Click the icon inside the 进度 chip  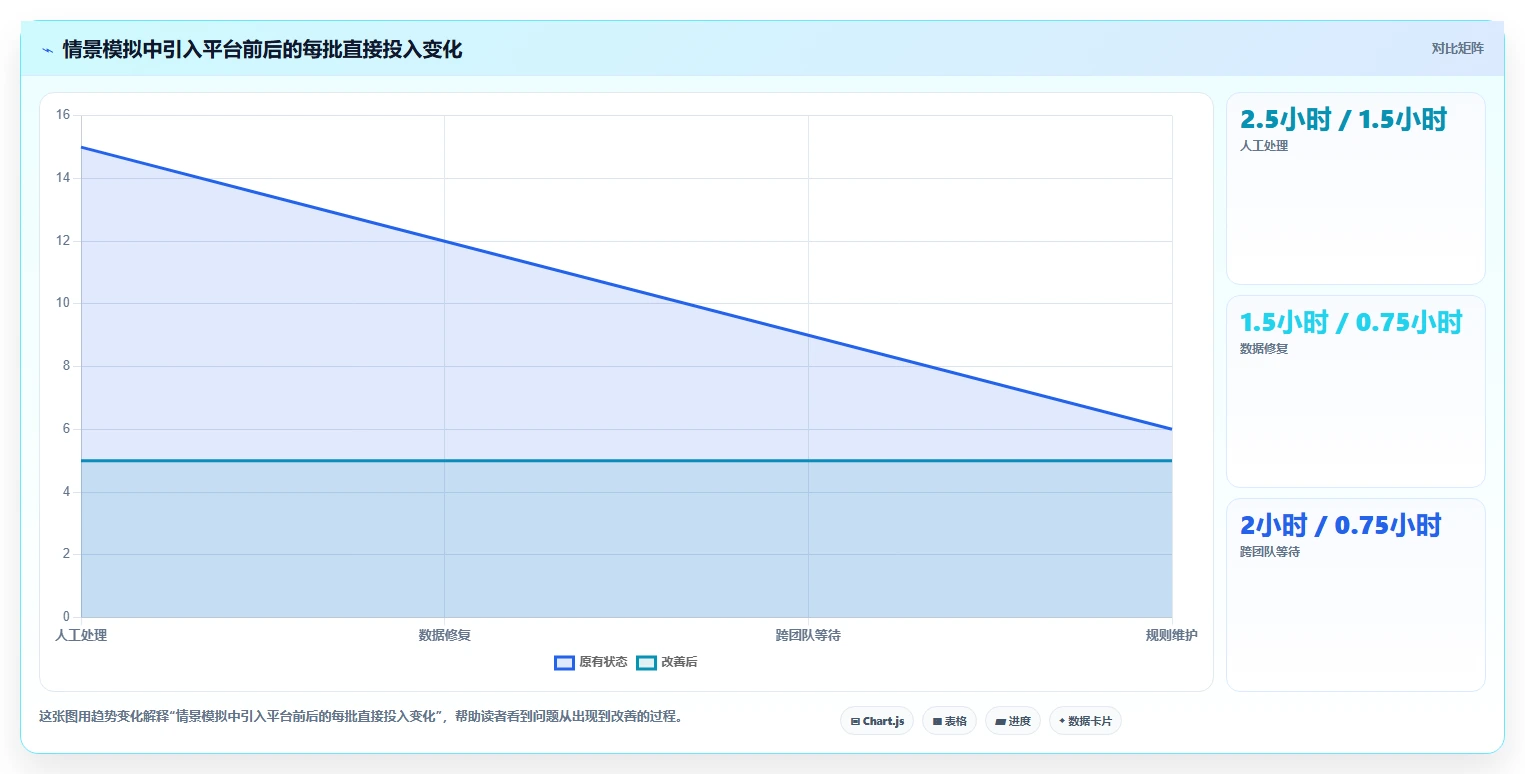pyautogui.click(x=1000, y=721)
